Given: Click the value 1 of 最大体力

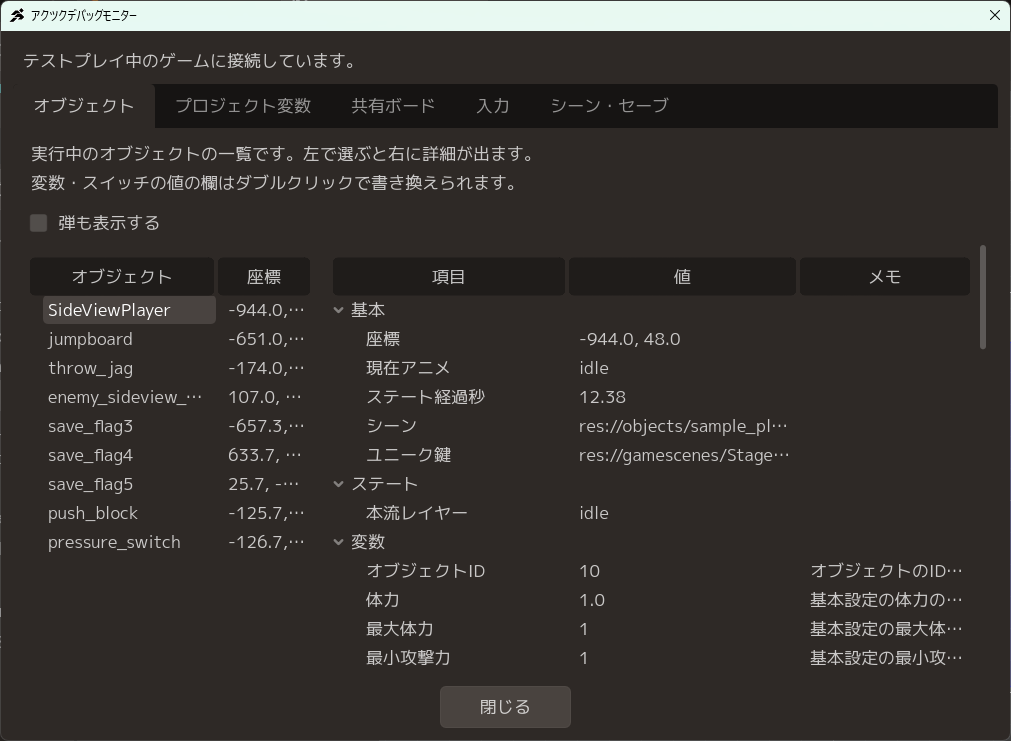Looking at the screenshot, I should pos(584,629).
